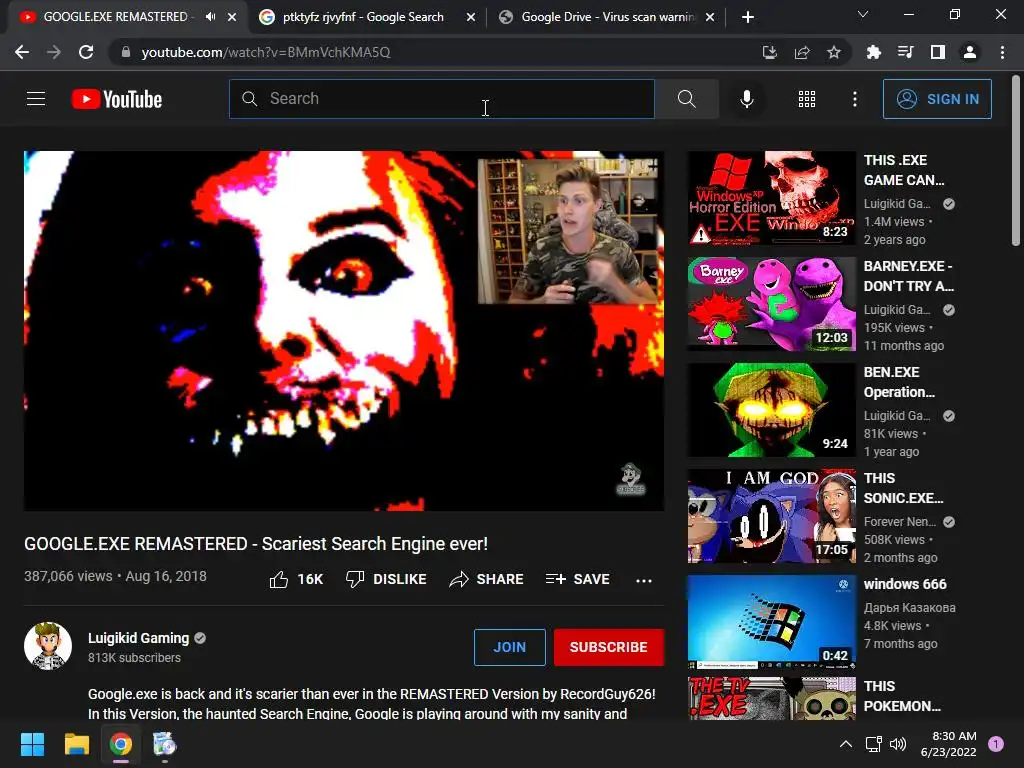Click network icon in system tray
Screen dimensions: 1024x768
coord(873,744)
